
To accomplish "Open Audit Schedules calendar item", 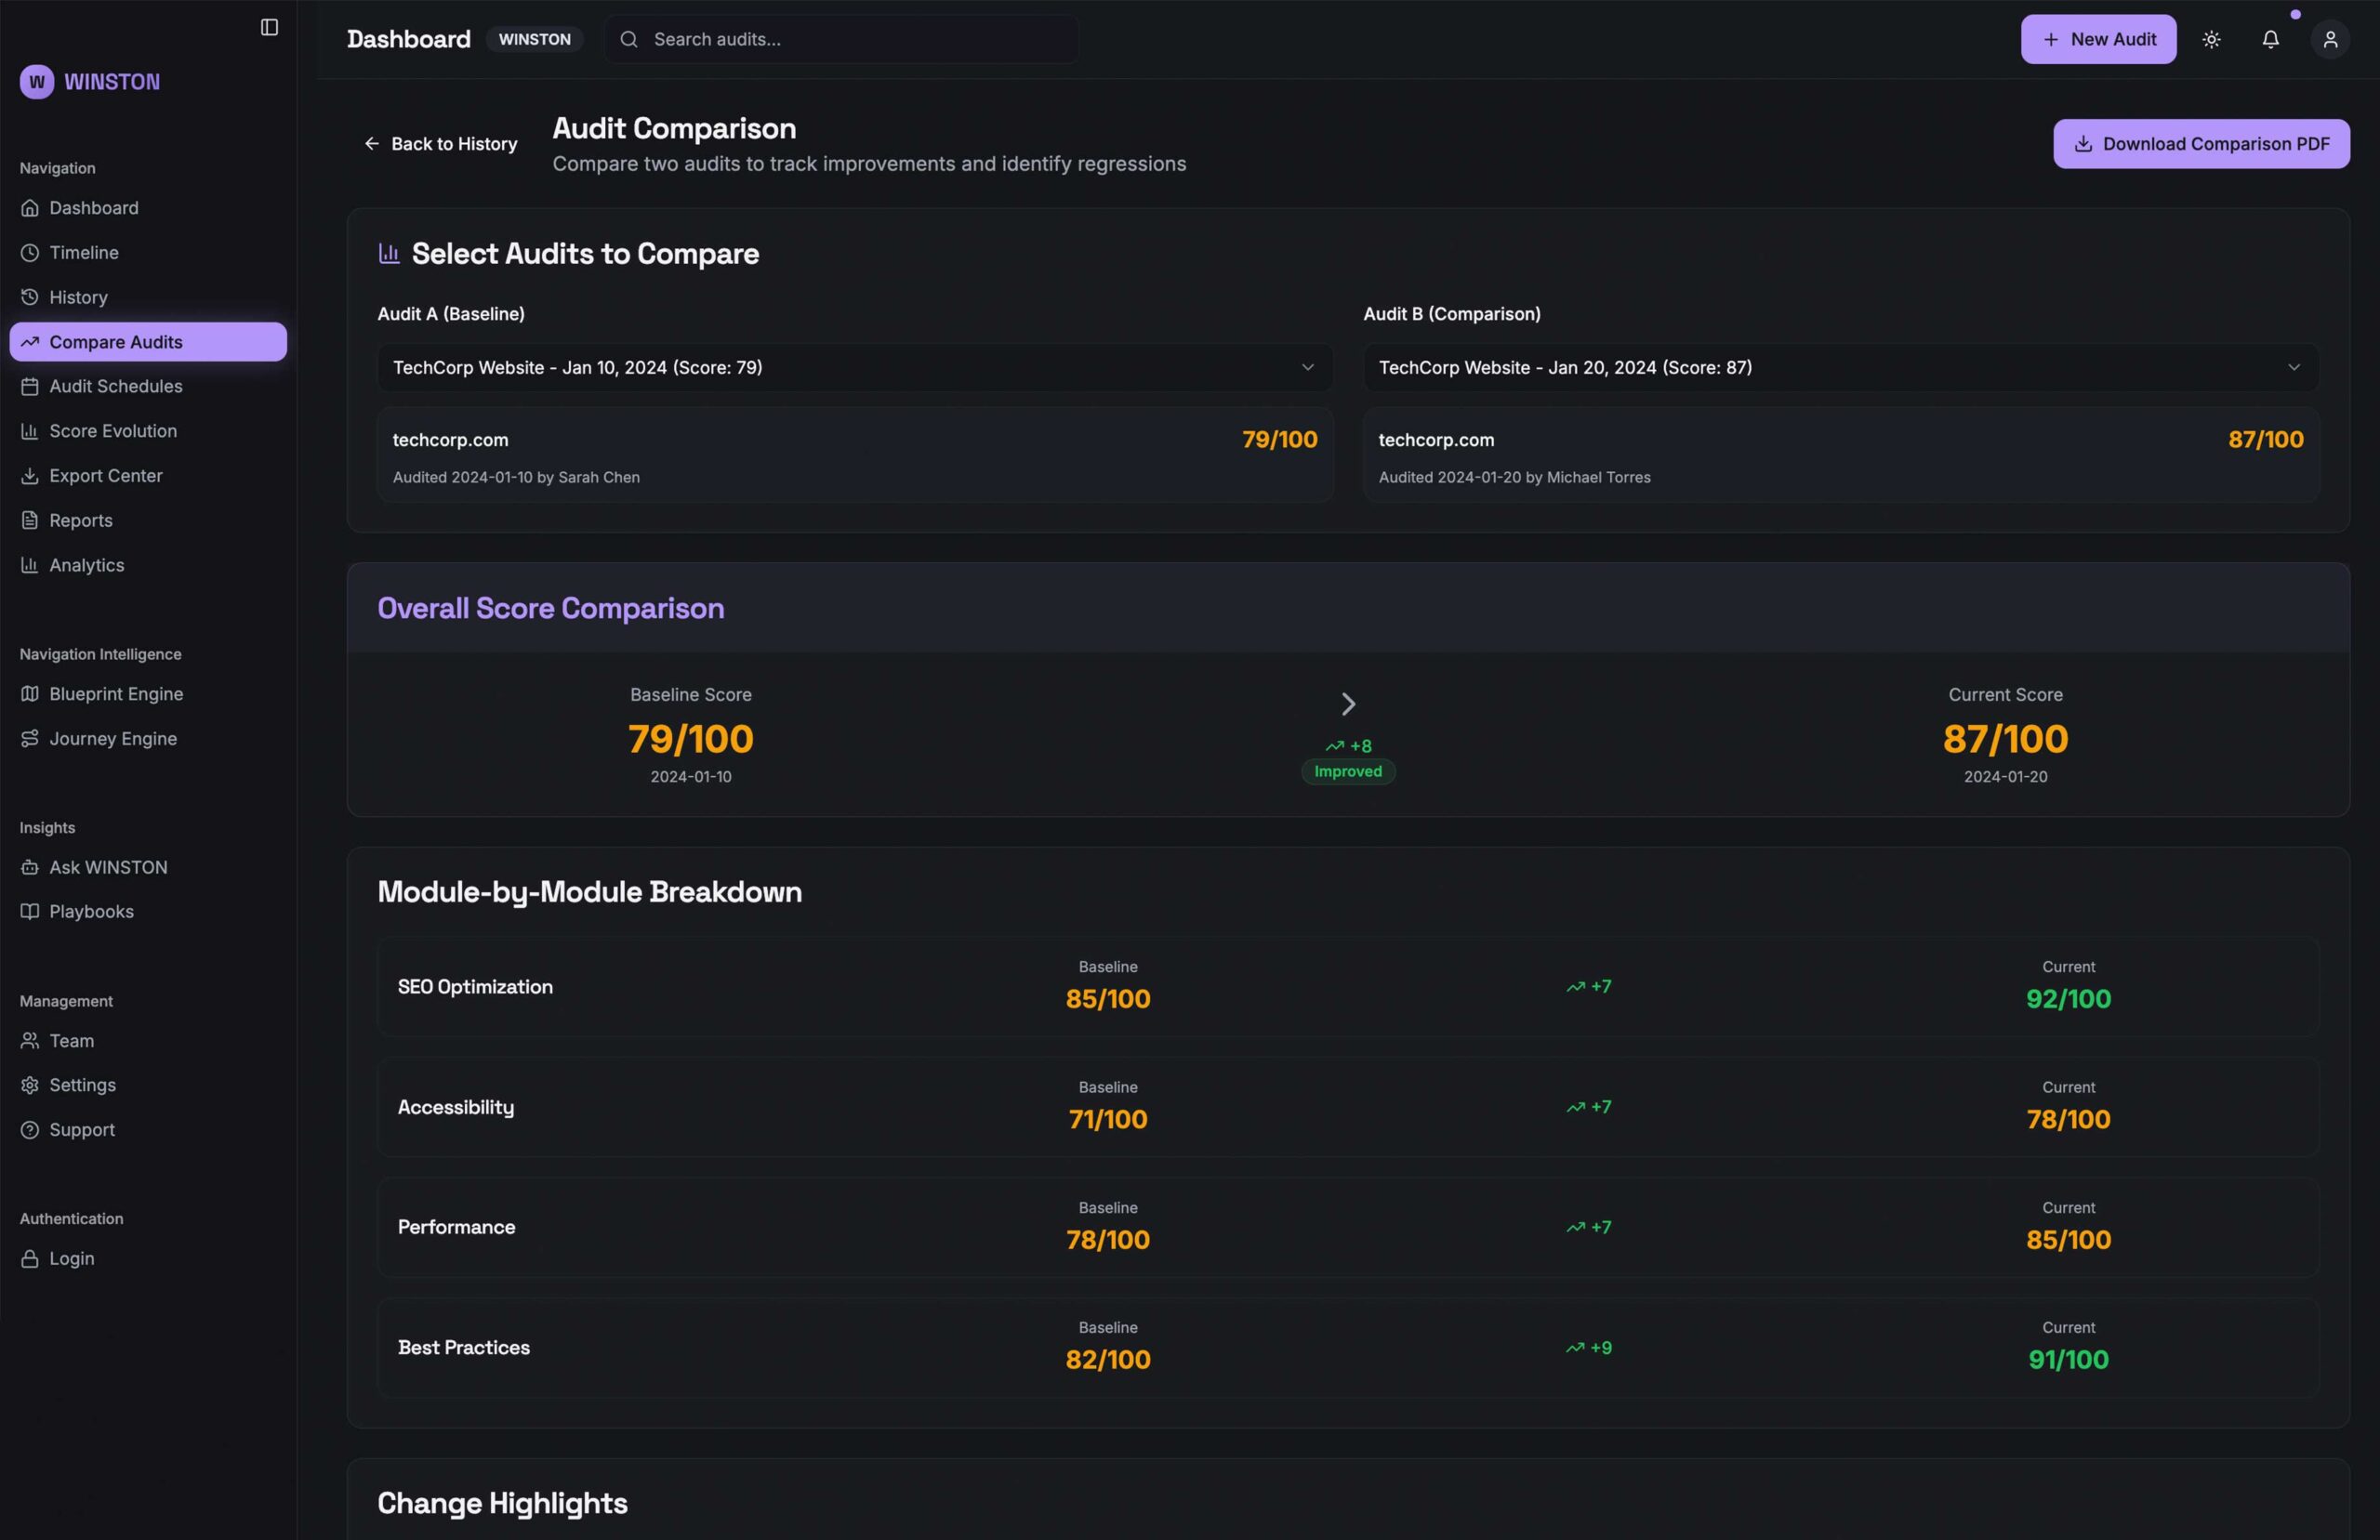I will (x=115, y=386).
